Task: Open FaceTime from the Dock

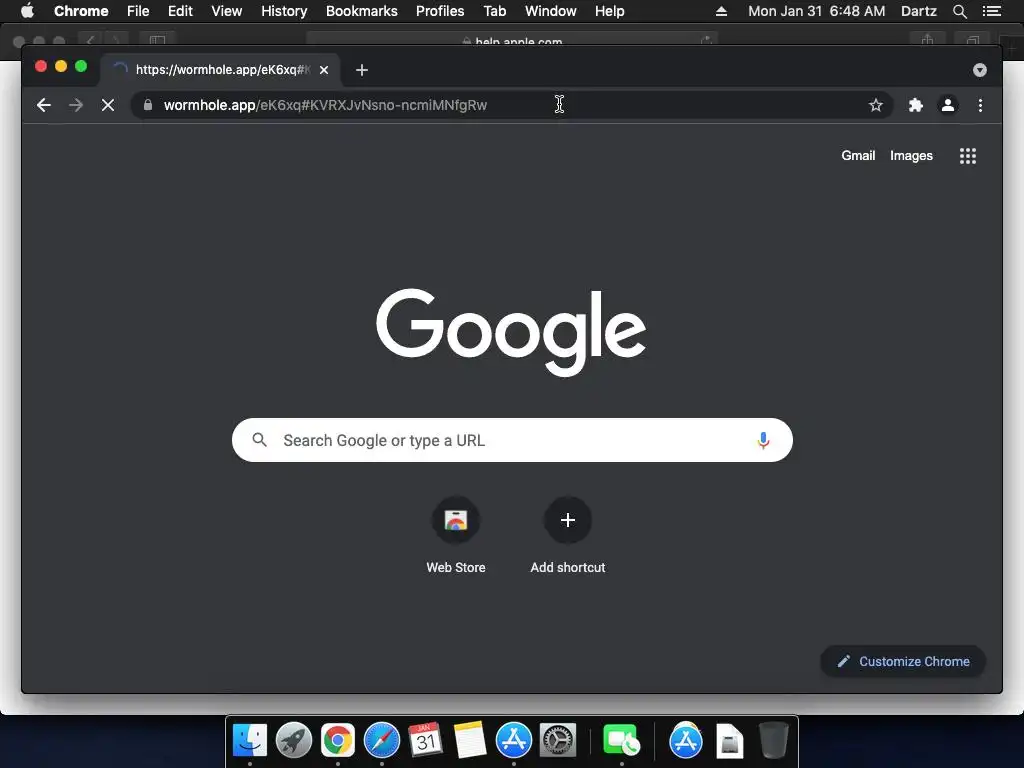Action: coord(620,741)
